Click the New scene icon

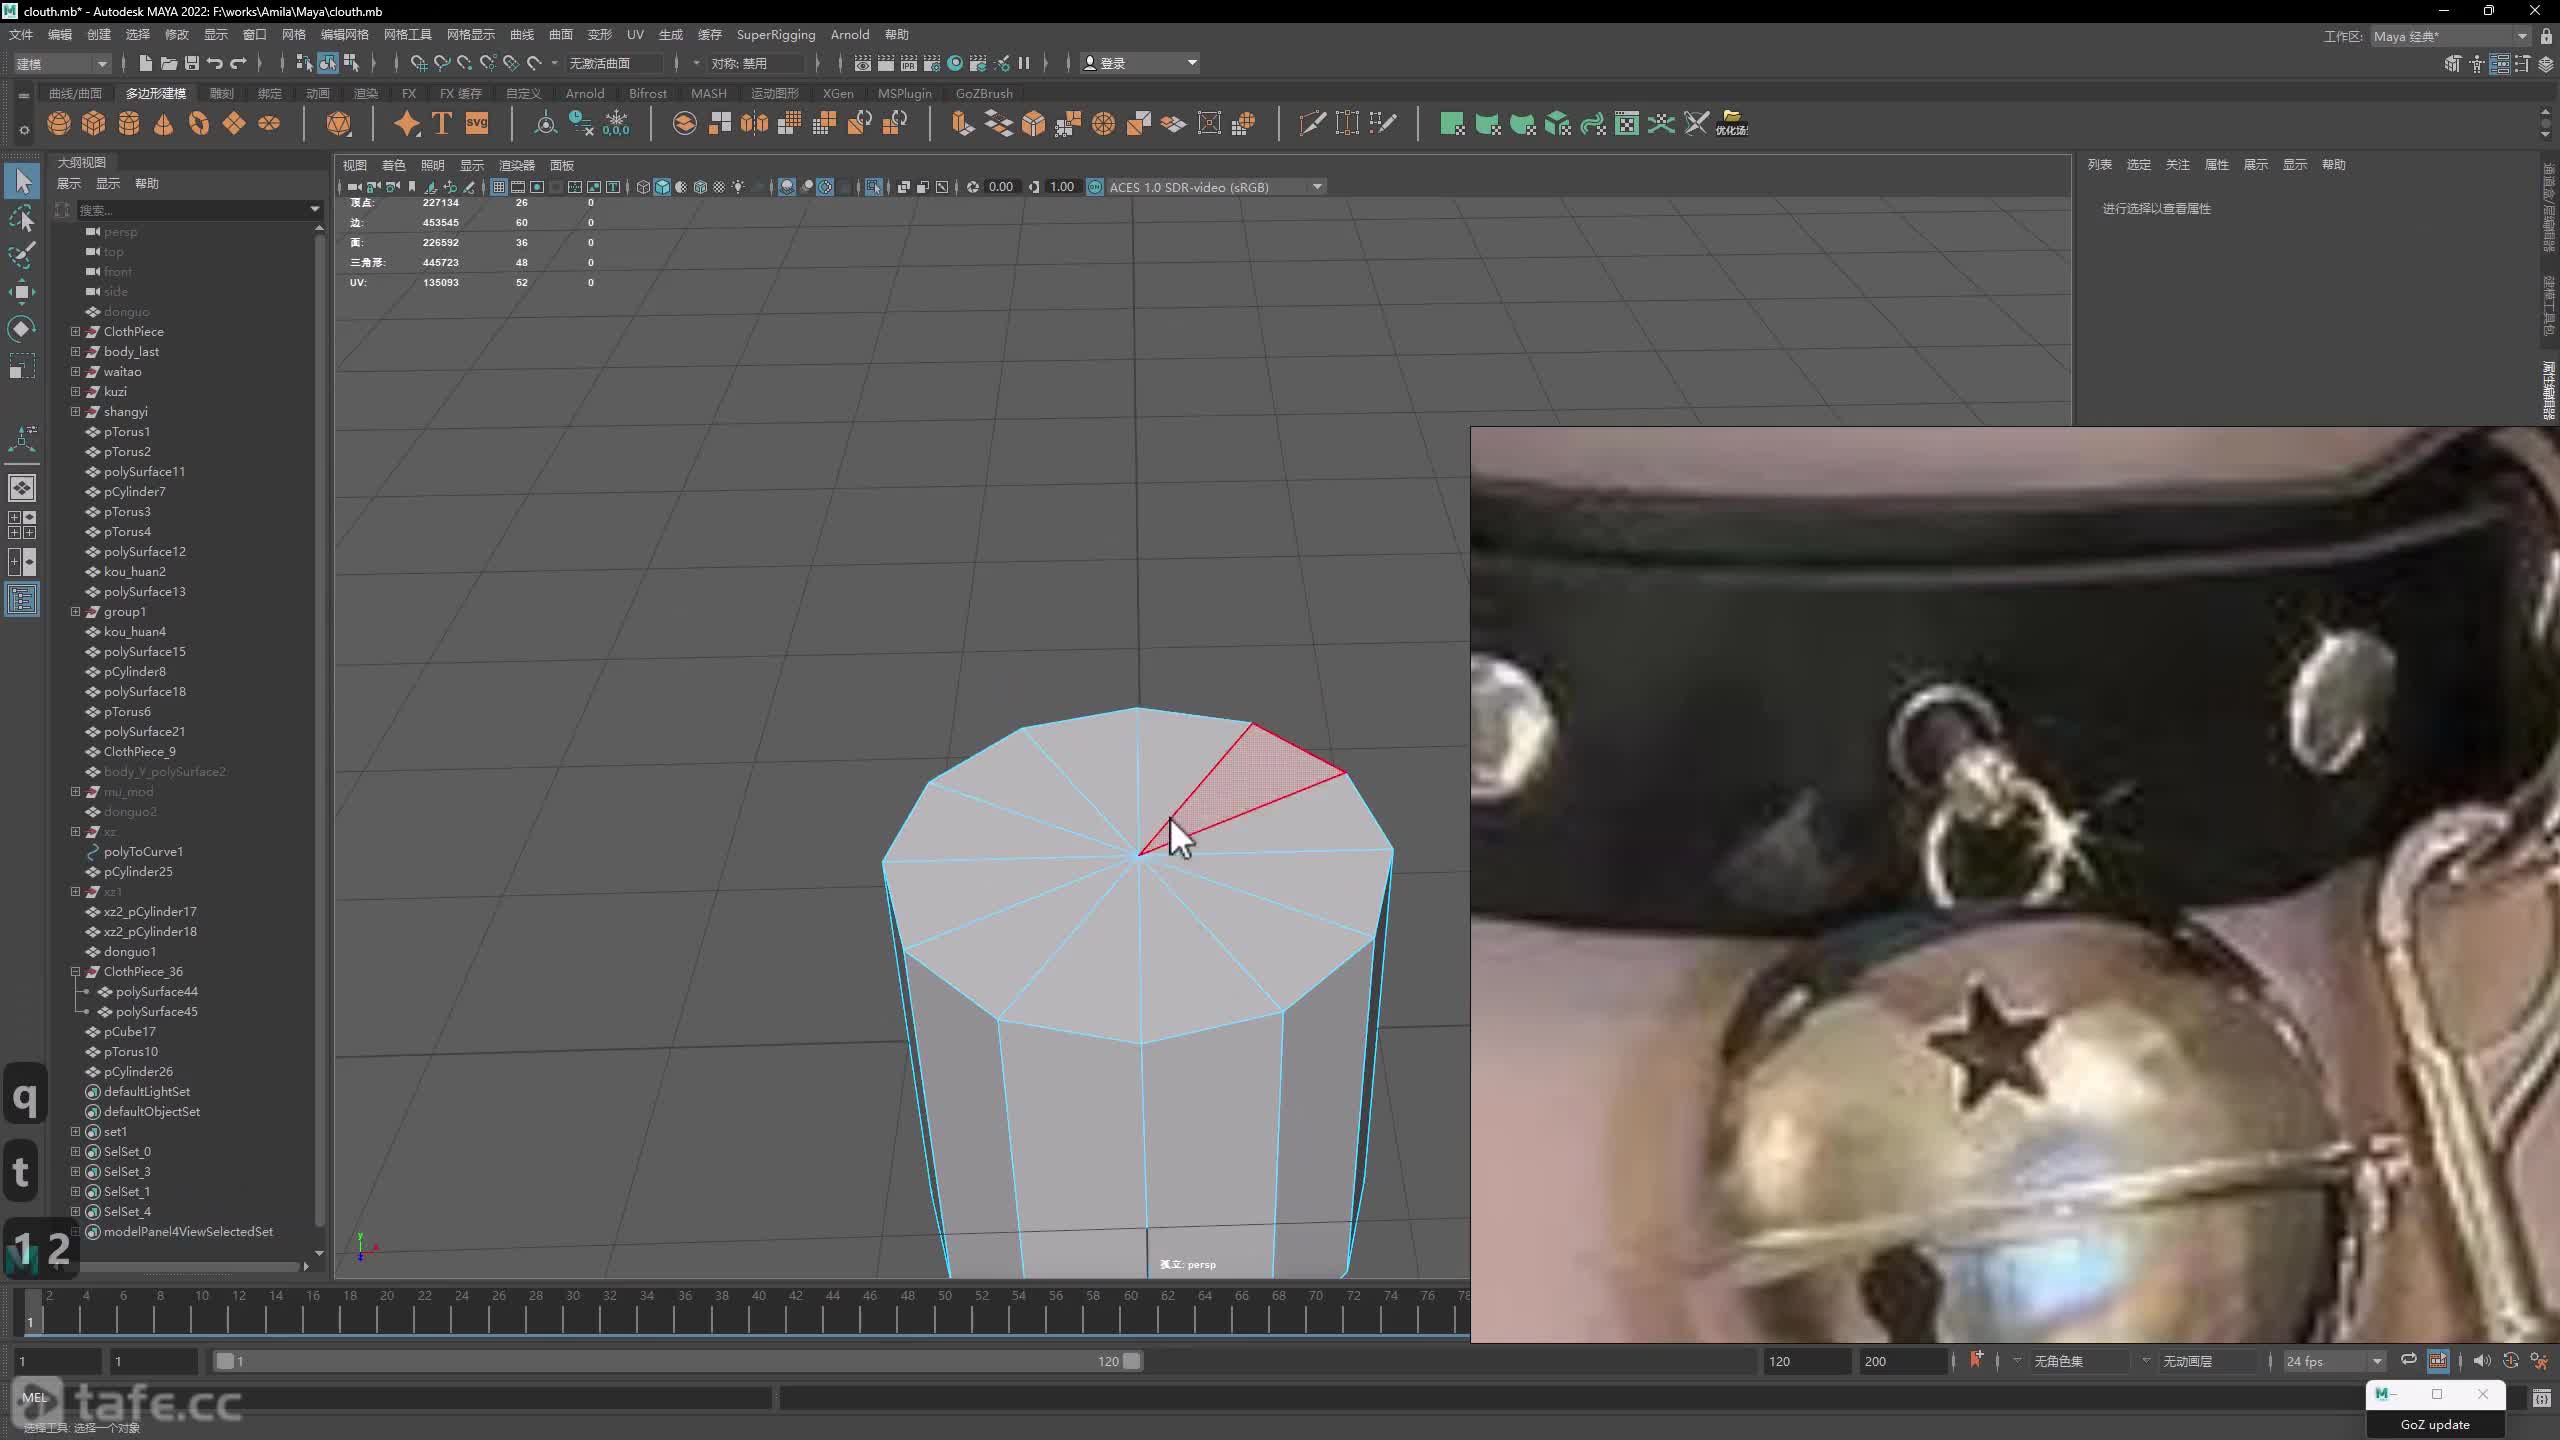point(145,63)
